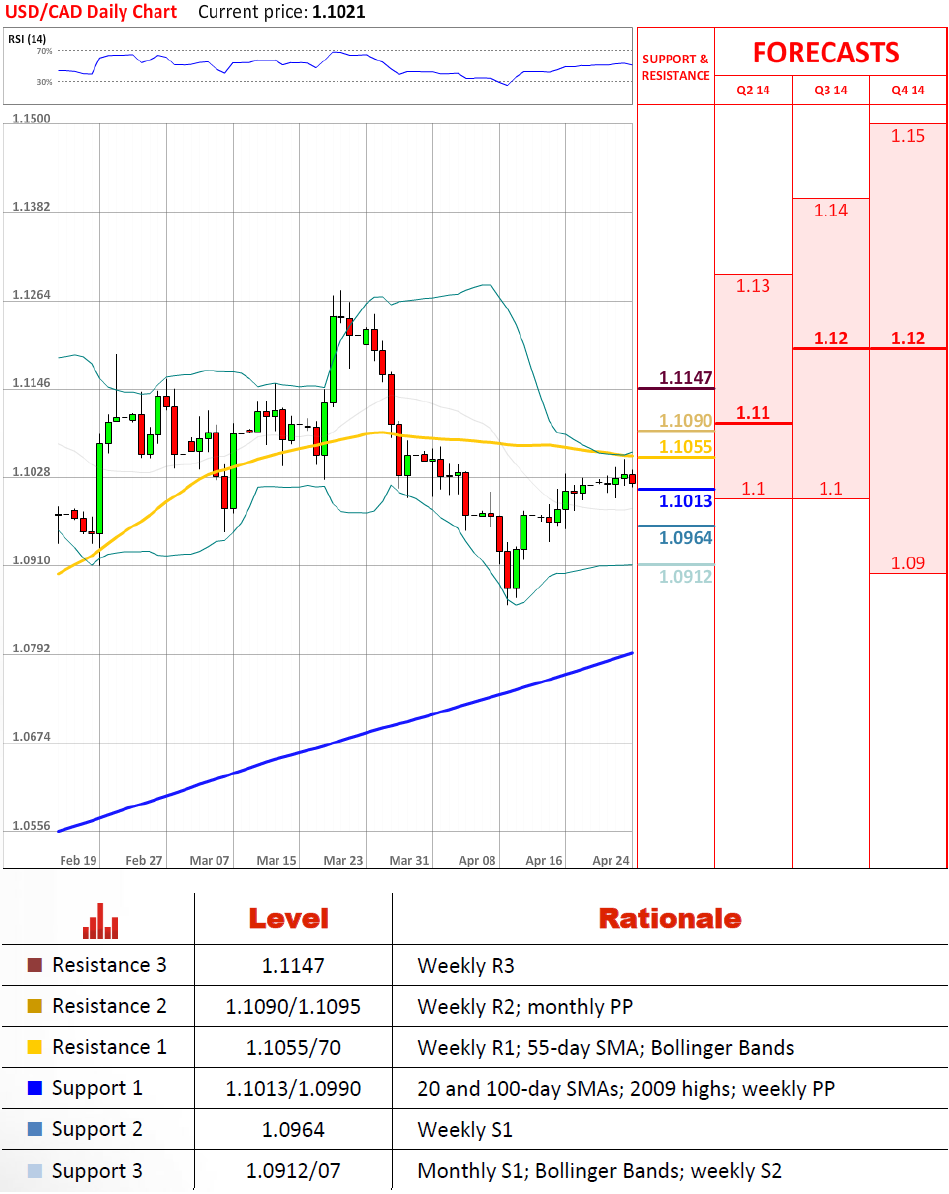Click the 'Feb 19' date axis label
The width and height of the screenshot is (949, 1194).
point(78,860)
